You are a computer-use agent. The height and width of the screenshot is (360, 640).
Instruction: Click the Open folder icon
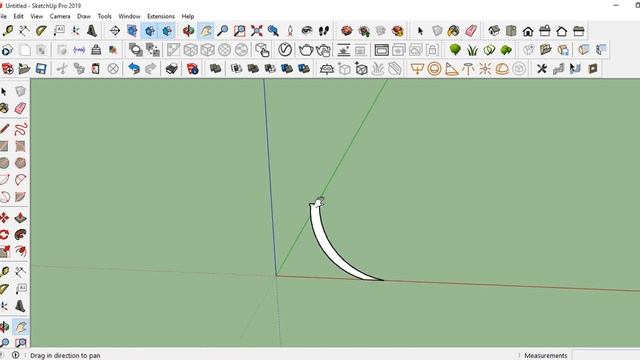click(24, 69)
